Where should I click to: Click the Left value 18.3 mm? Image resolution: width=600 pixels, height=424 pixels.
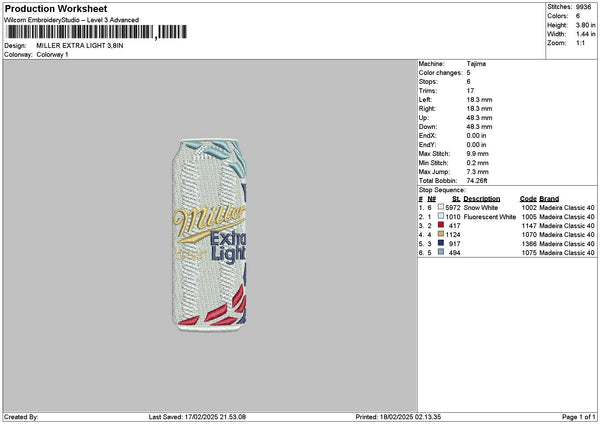pyautogui.click(x=479, y=100)
